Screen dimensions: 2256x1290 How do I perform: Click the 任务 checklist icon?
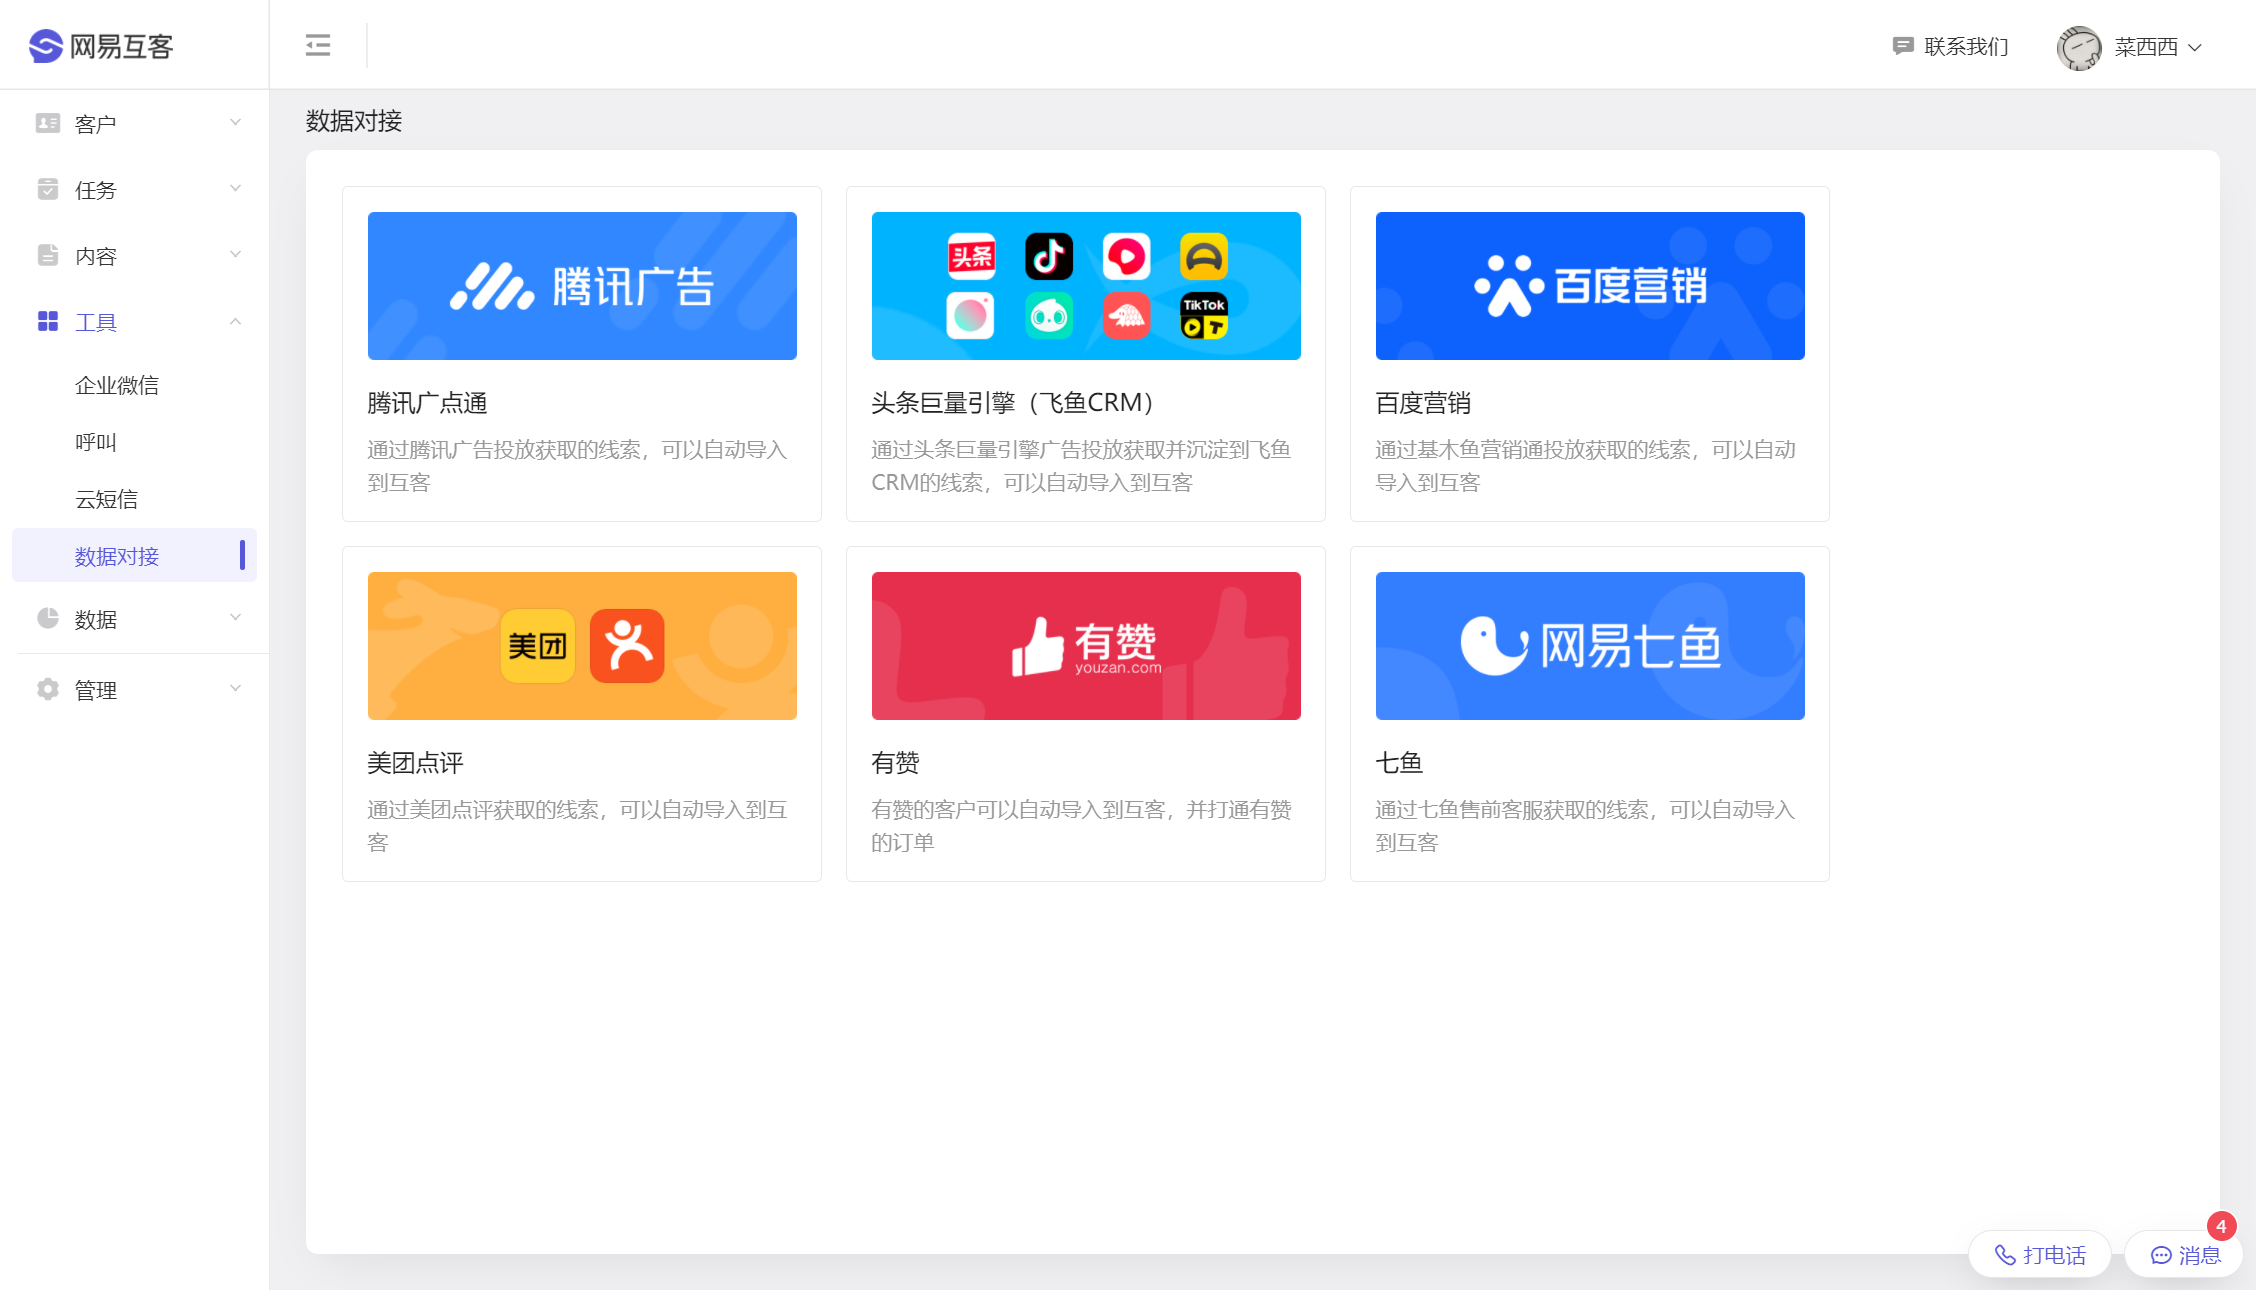click(x=48, y=189)
